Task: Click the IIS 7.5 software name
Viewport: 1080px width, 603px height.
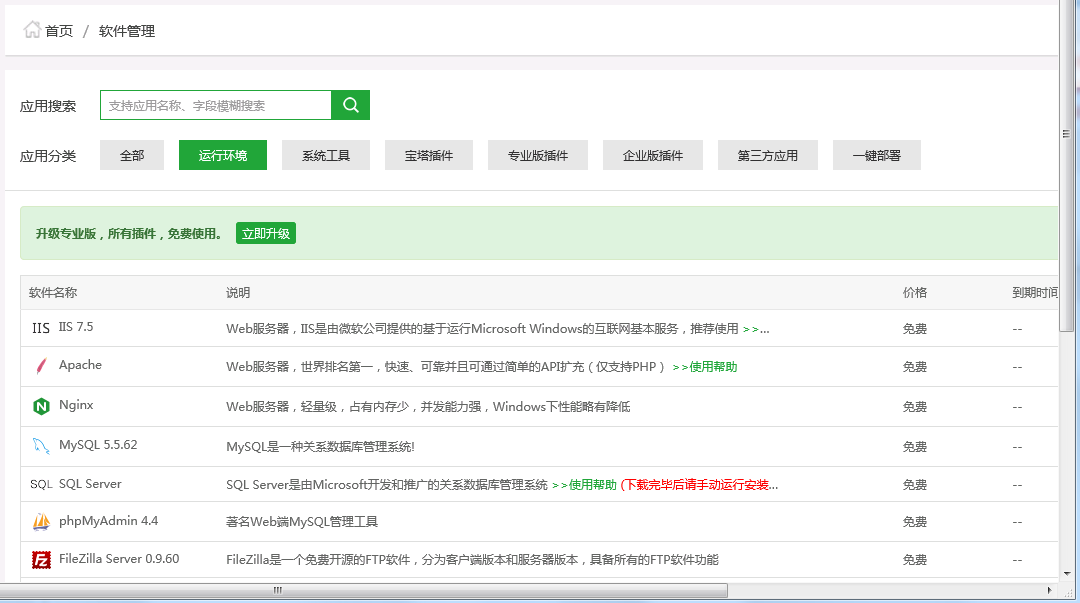Action: pos(76,327)
